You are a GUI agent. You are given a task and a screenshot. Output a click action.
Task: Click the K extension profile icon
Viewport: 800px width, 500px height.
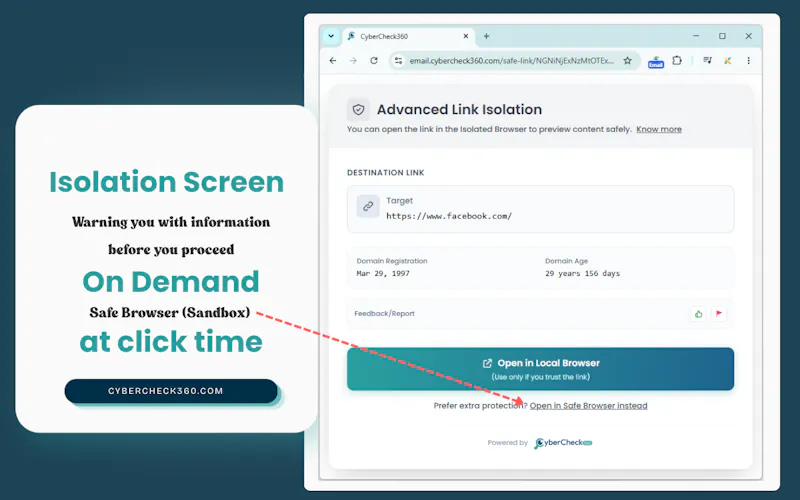(x=728, y=61)
